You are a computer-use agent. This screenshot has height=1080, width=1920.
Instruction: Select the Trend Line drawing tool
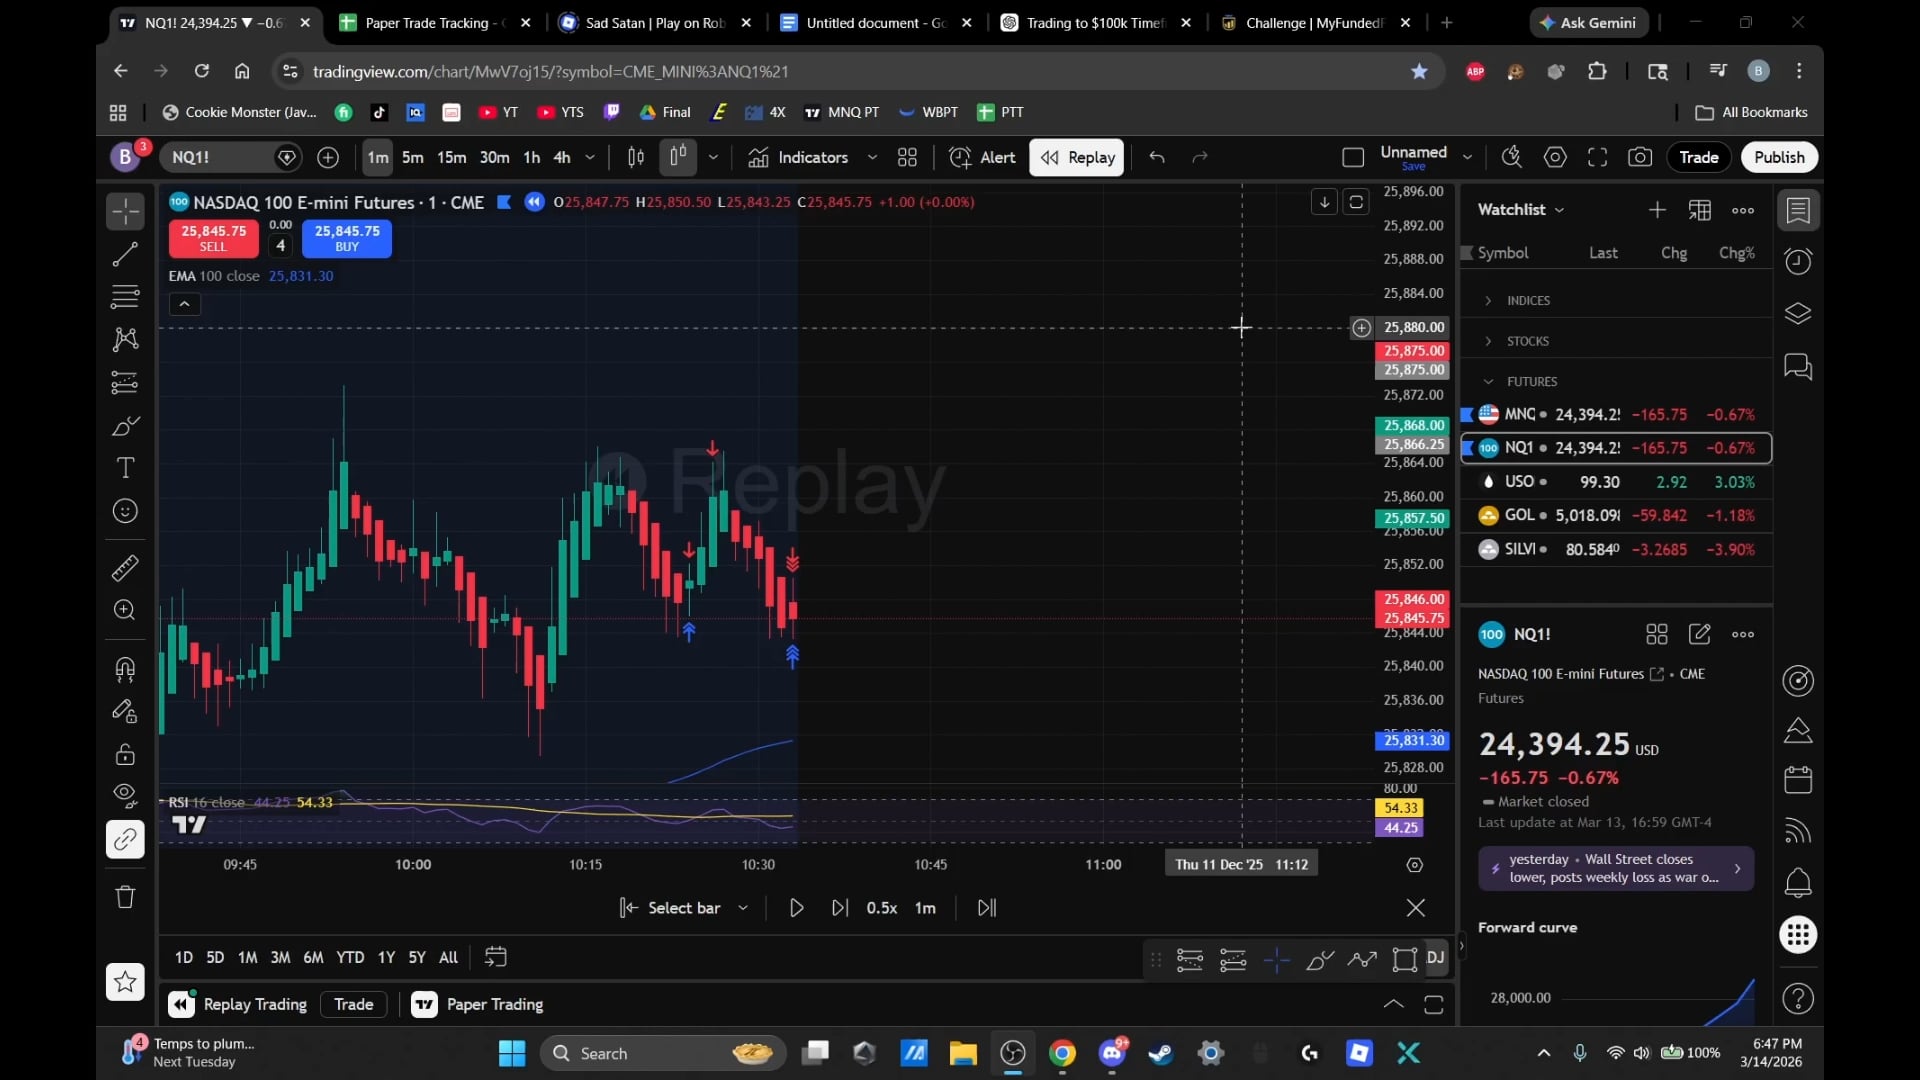(x=125, y=254)
